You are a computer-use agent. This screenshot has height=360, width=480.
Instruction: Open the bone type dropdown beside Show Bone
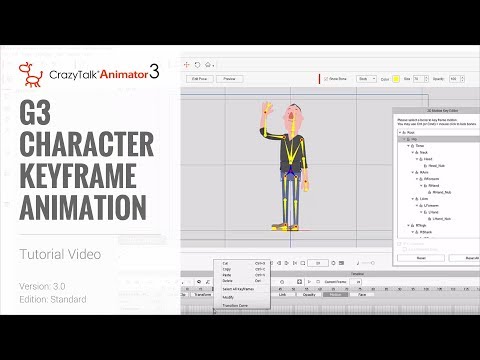(x=366, y=79)
